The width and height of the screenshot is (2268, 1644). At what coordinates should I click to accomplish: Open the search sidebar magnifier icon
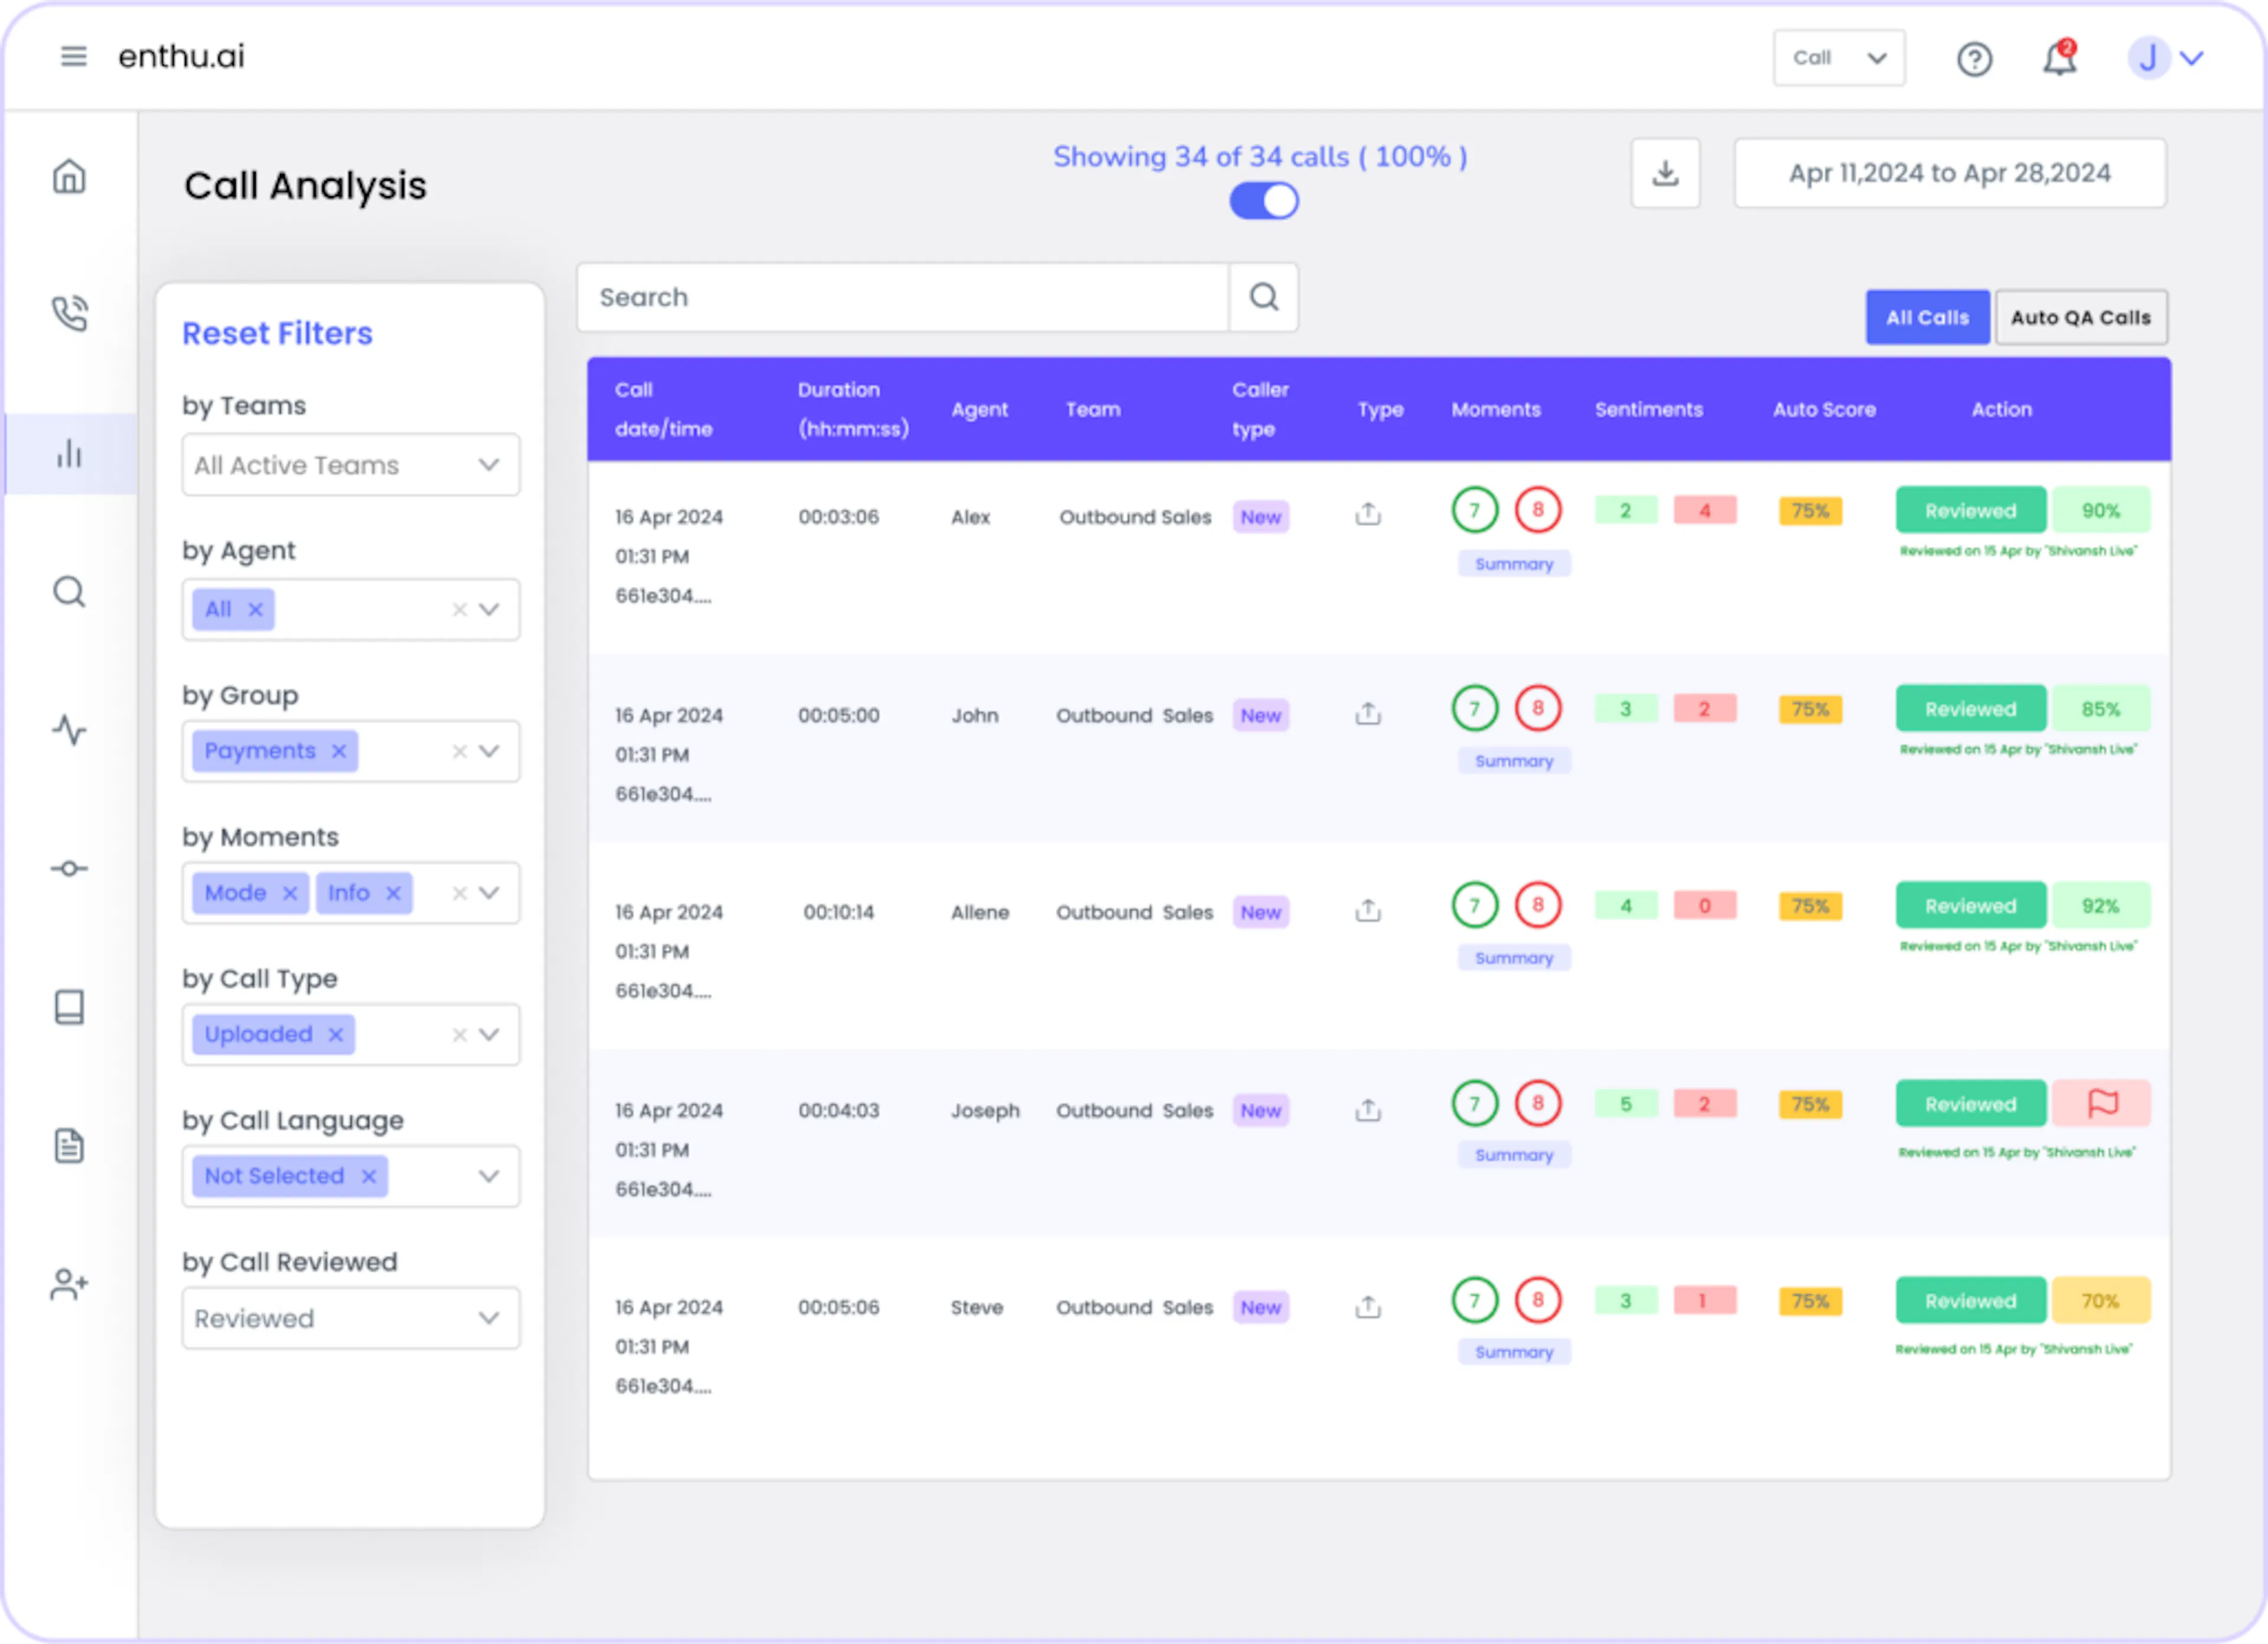click(x=69, y=592)
